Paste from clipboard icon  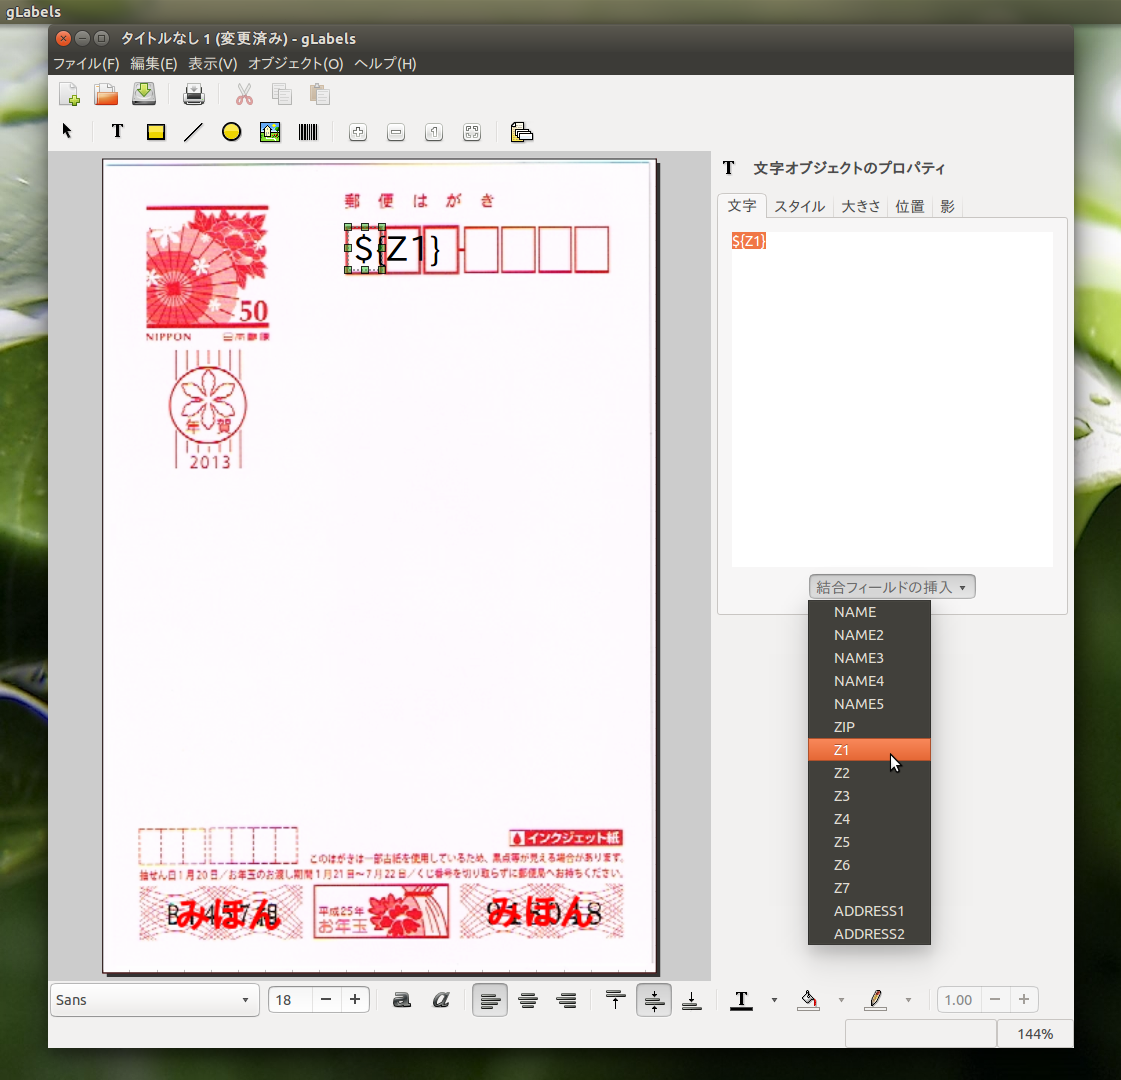tap(320, 94)
